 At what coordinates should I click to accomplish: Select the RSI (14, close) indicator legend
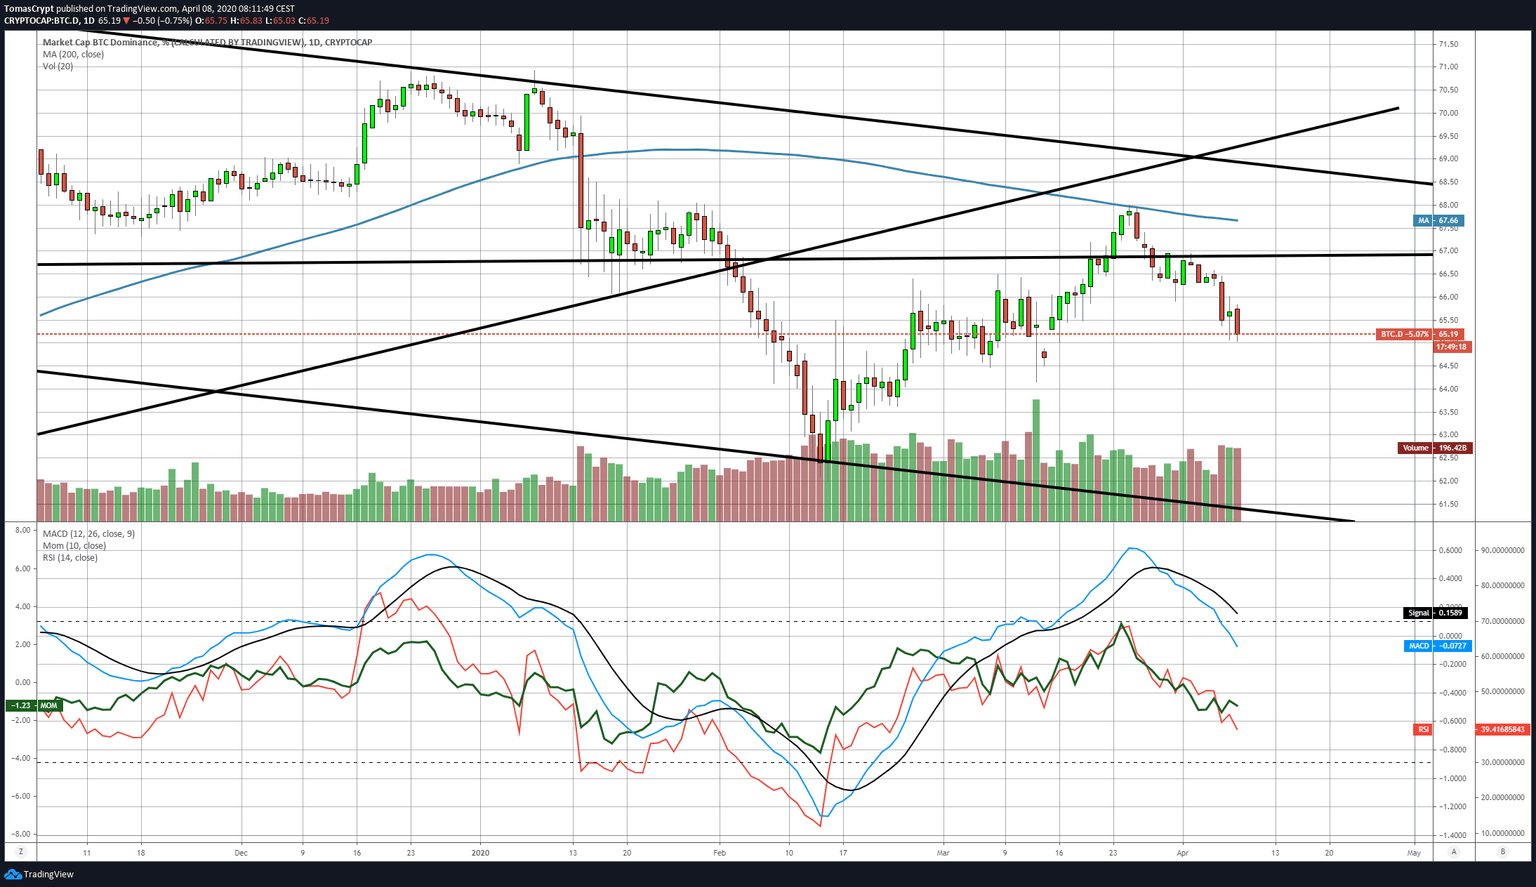[70, 558]
